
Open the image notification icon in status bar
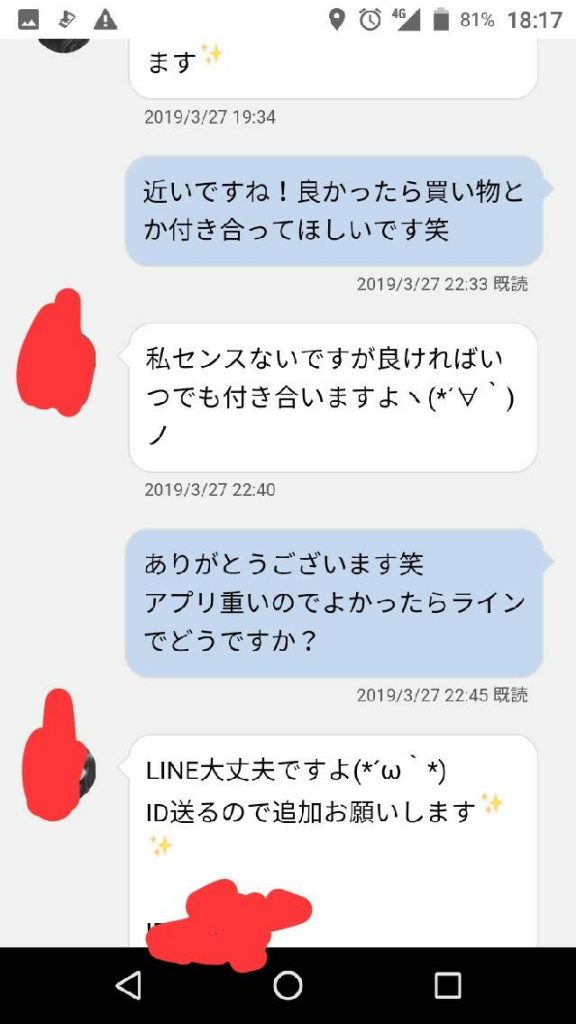pos(28,20)
